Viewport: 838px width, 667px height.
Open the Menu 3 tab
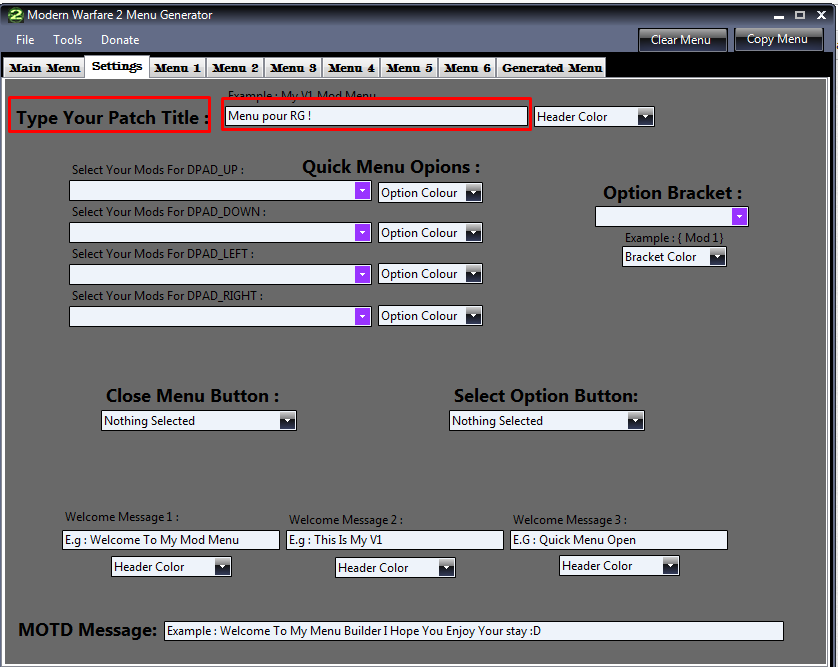coord(293,68)
